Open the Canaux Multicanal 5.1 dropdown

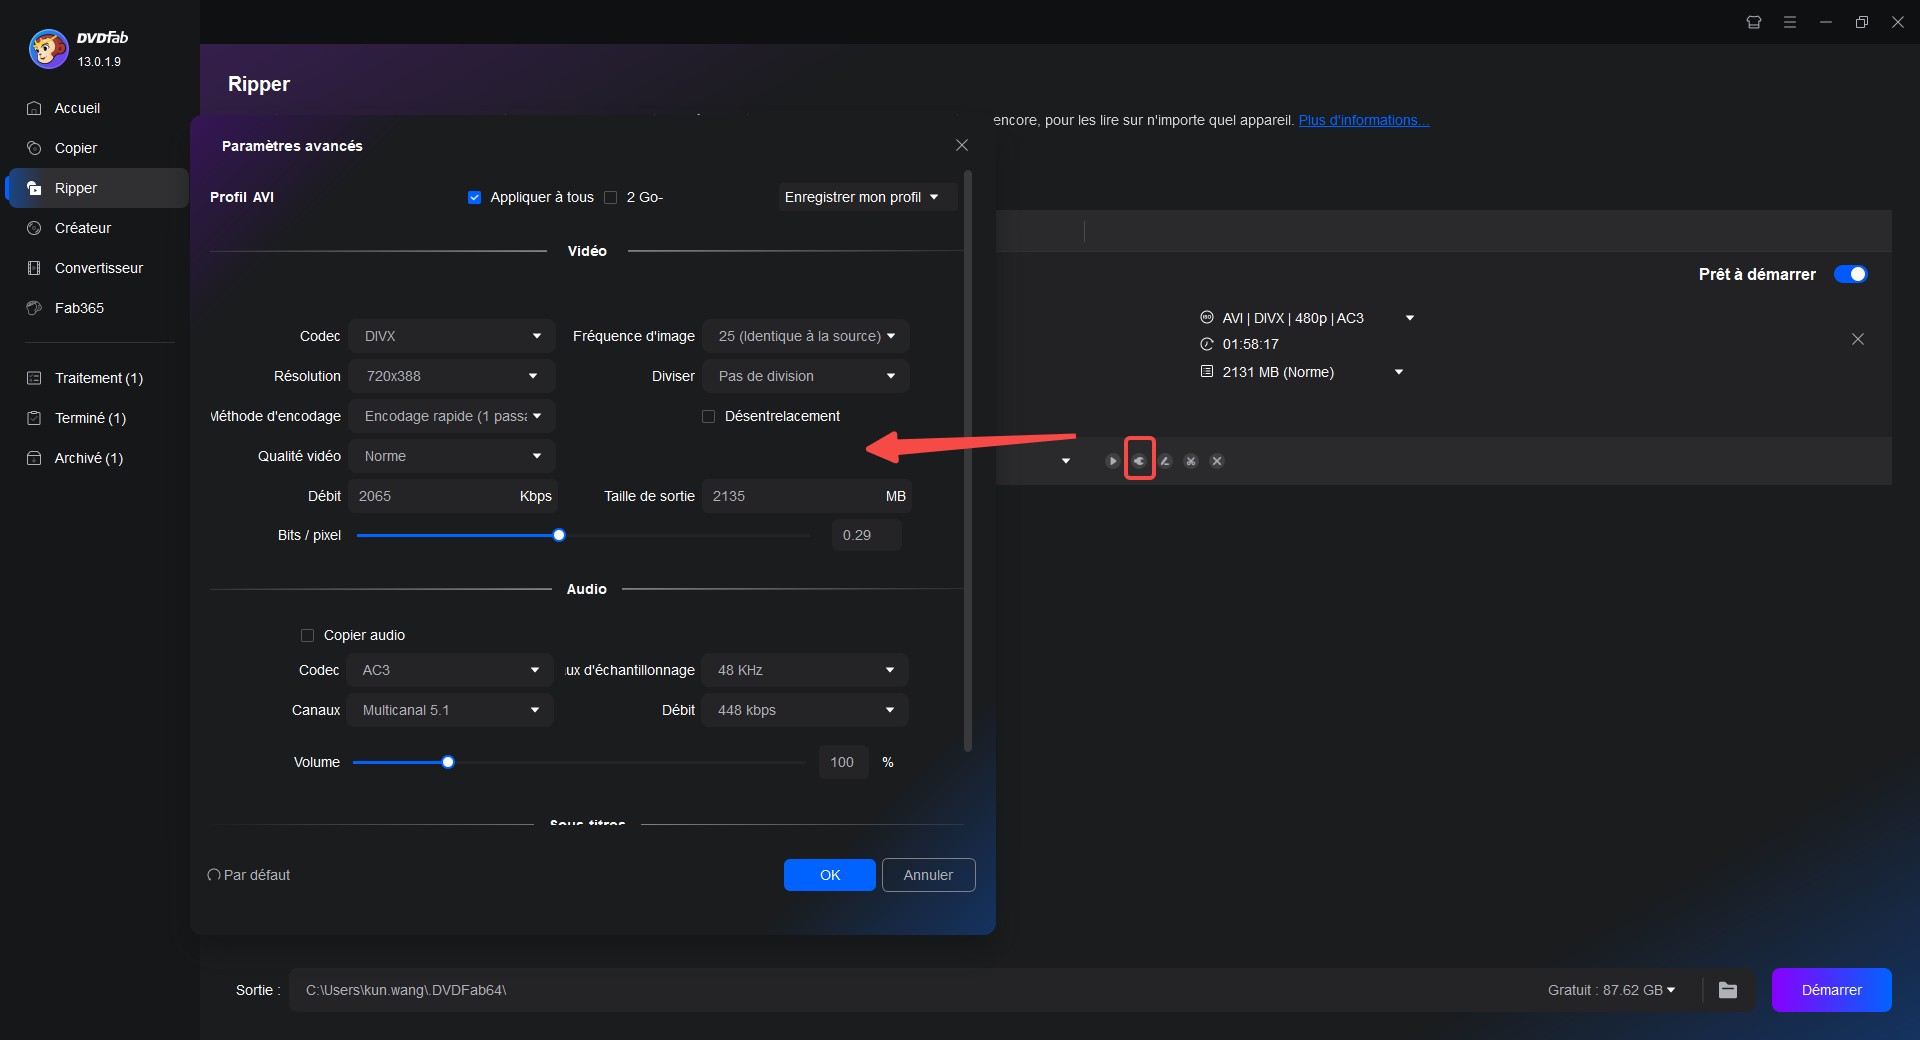pyautogui.click(x=450, y=710)
